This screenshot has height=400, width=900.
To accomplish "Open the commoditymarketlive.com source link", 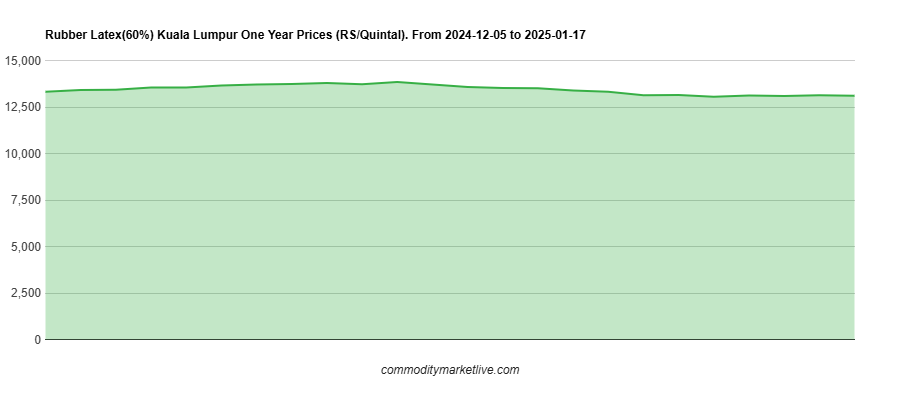I will coord(450,370).
